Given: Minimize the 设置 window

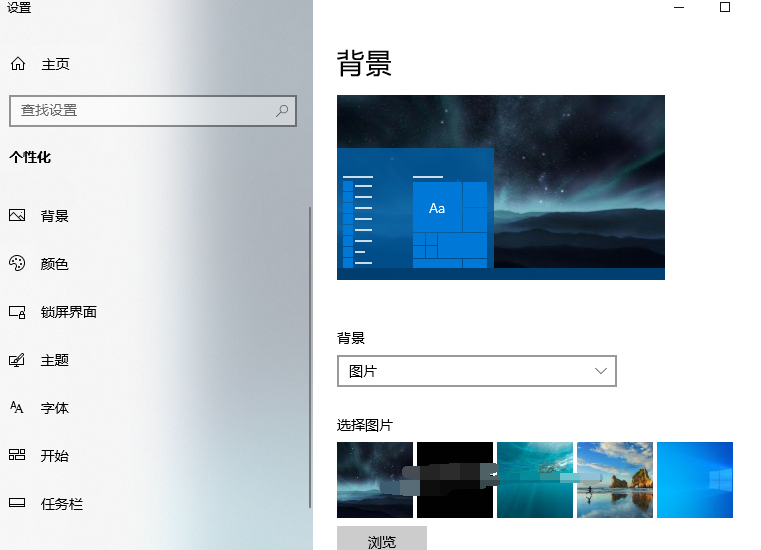Looking at the screenshot, I should (x=679, y=8).
